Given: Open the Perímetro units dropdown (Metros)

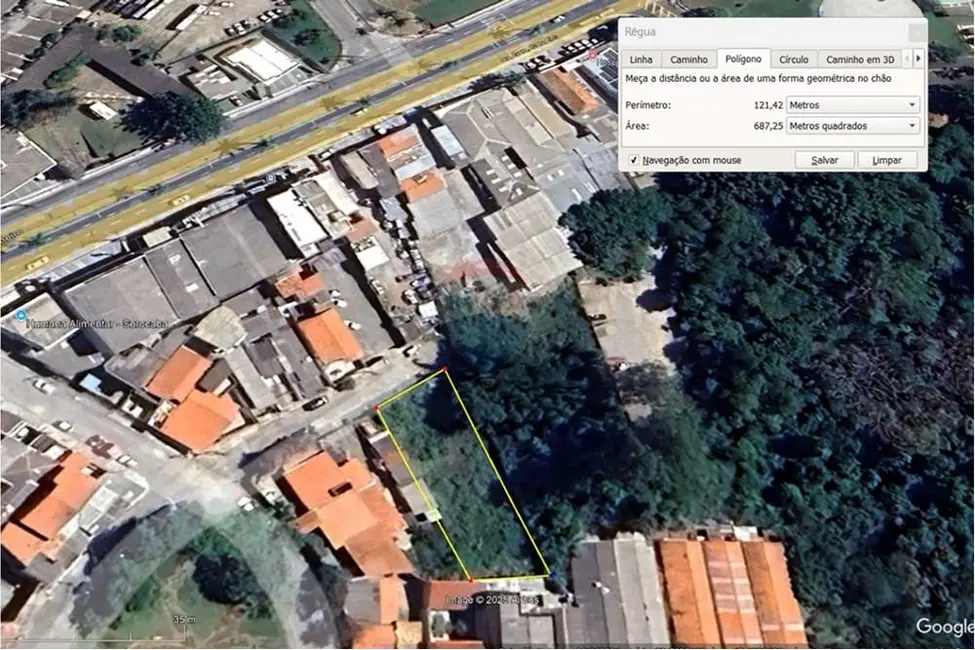Looking at the screenshot, I should (x=852, y=105).
